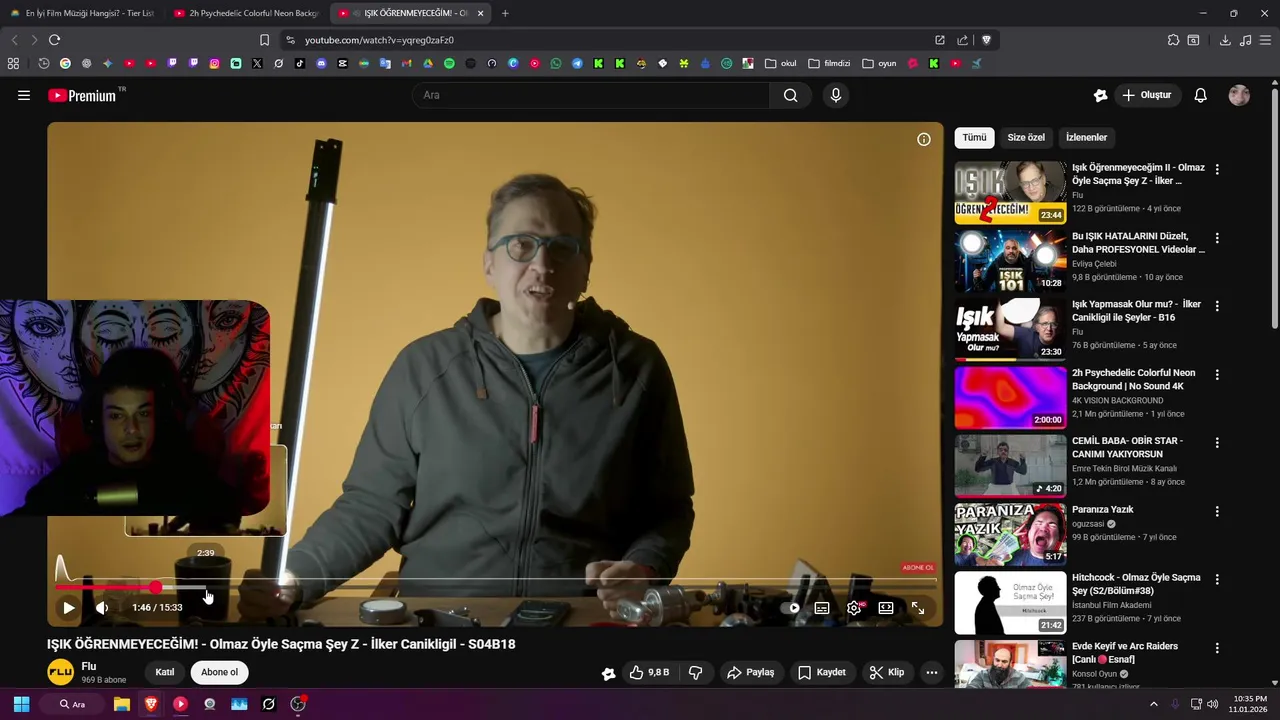Open the more actions ellipsis menu
The image size is (1280, 720).
coord(932,672)
